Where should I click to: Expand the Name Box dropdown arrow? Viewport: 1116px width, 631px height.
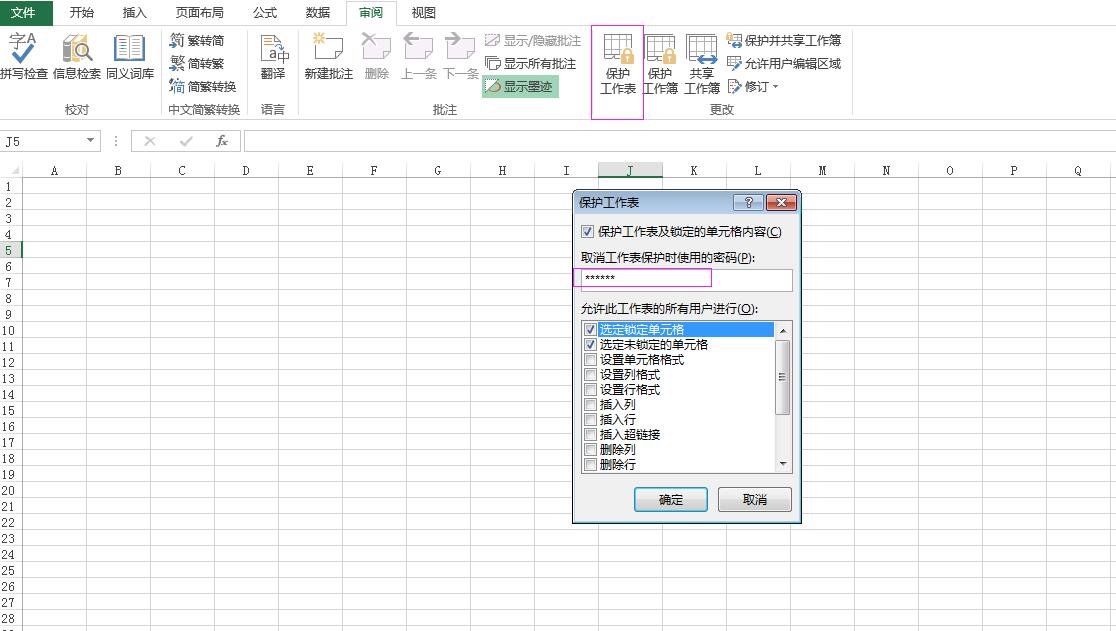(90, 140)
